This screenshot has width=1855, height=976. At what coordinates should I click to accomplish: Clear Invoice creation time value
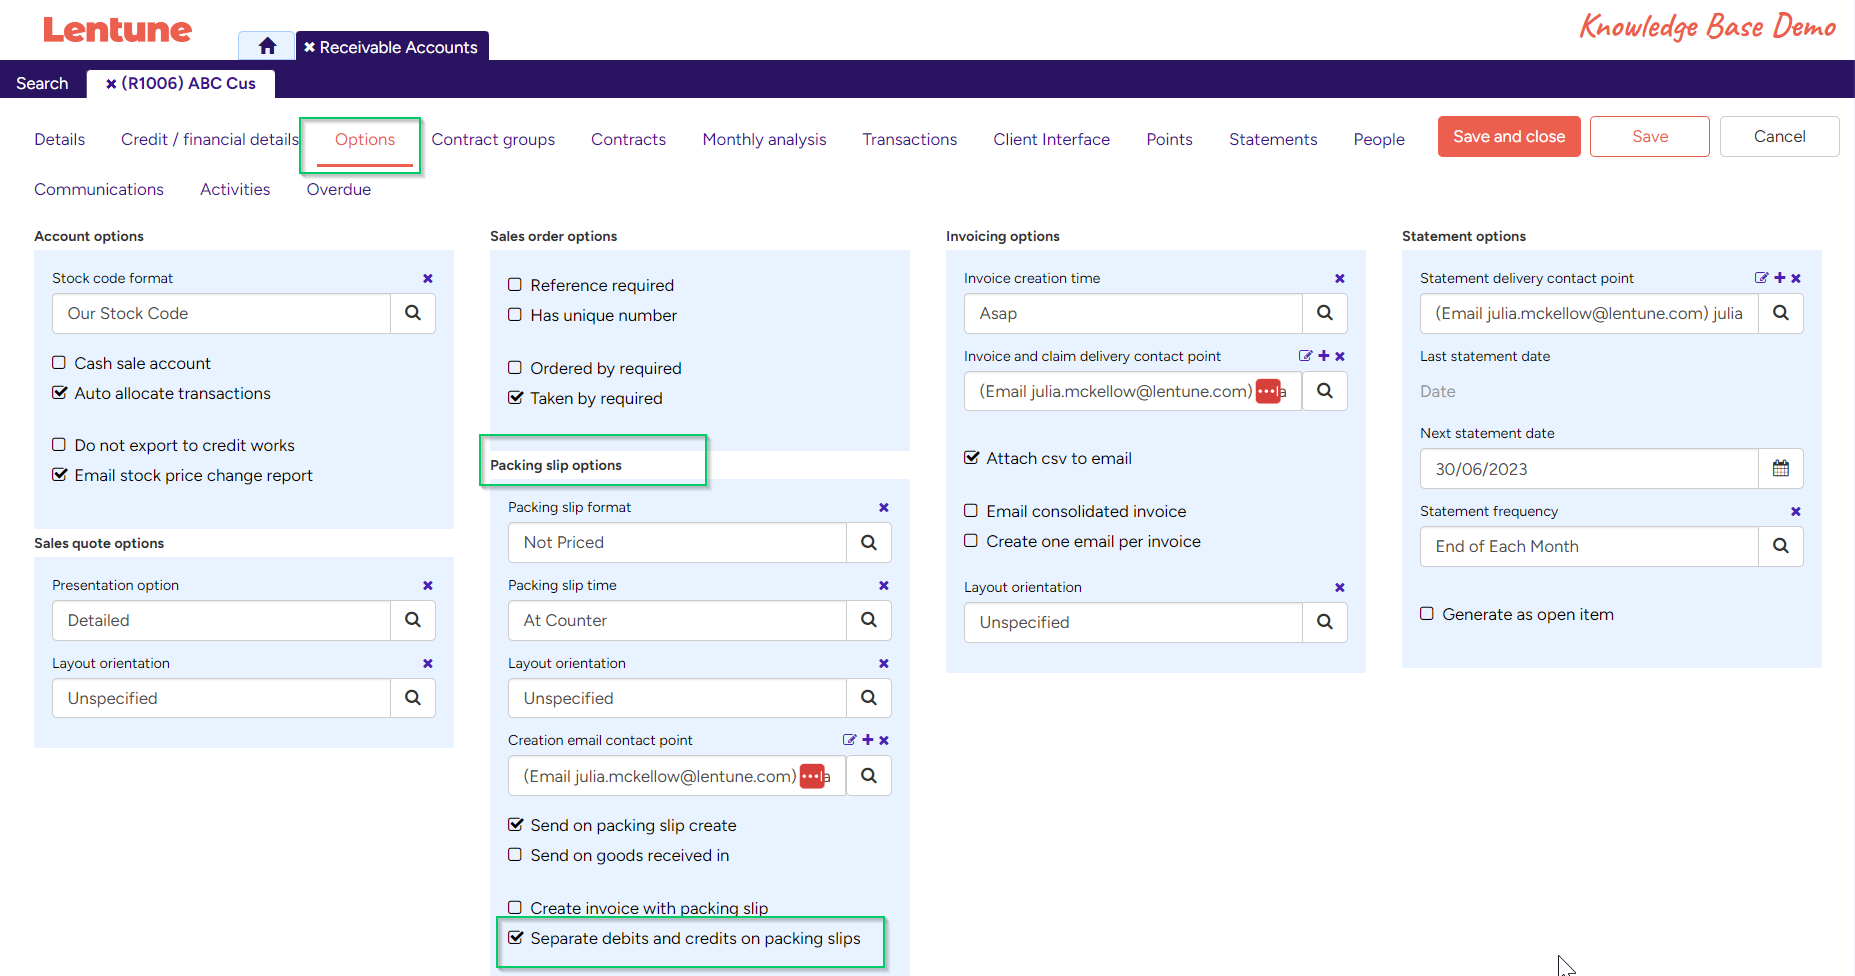coord(1340,279)
